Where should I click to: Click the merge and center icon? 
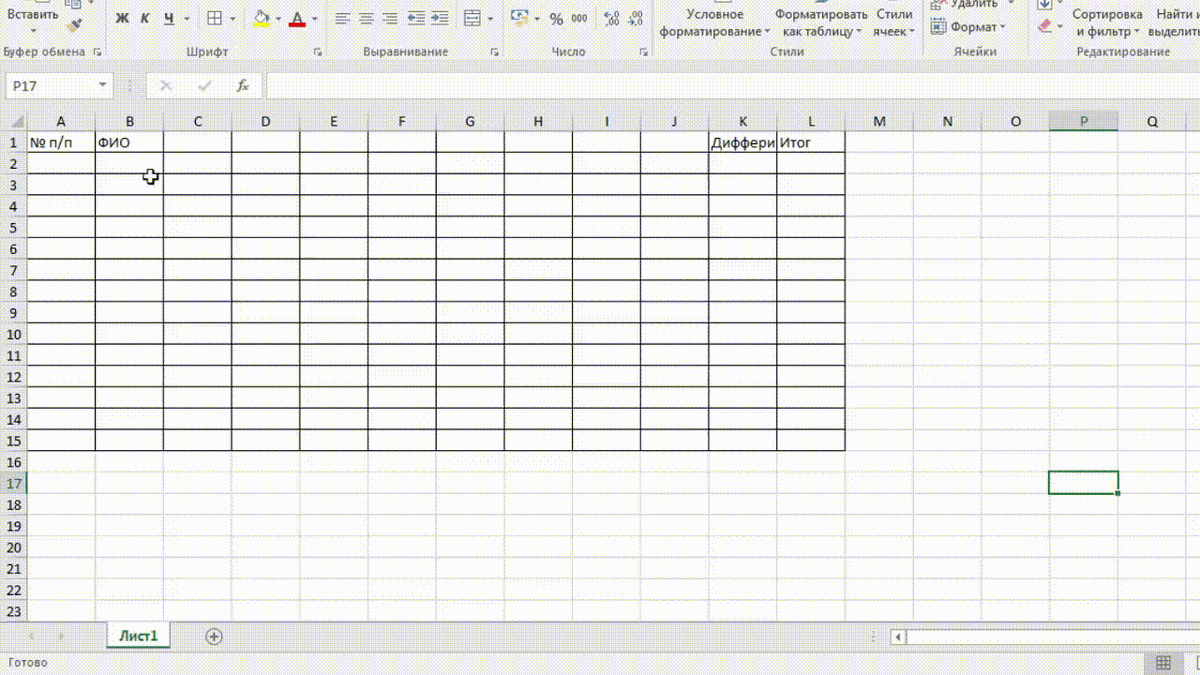[473, 19]
